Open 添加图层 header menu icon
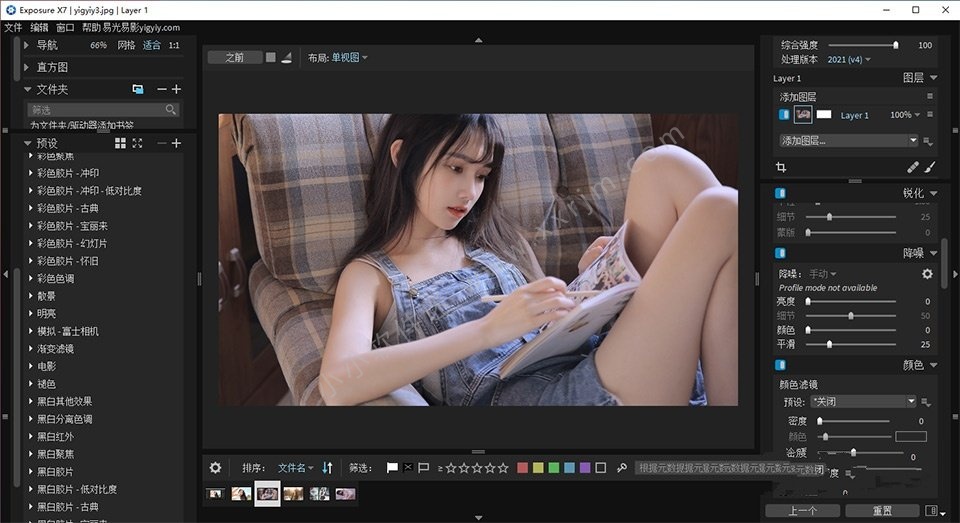The height and width of the screenshot is (523, 960). tap(930, 96)
